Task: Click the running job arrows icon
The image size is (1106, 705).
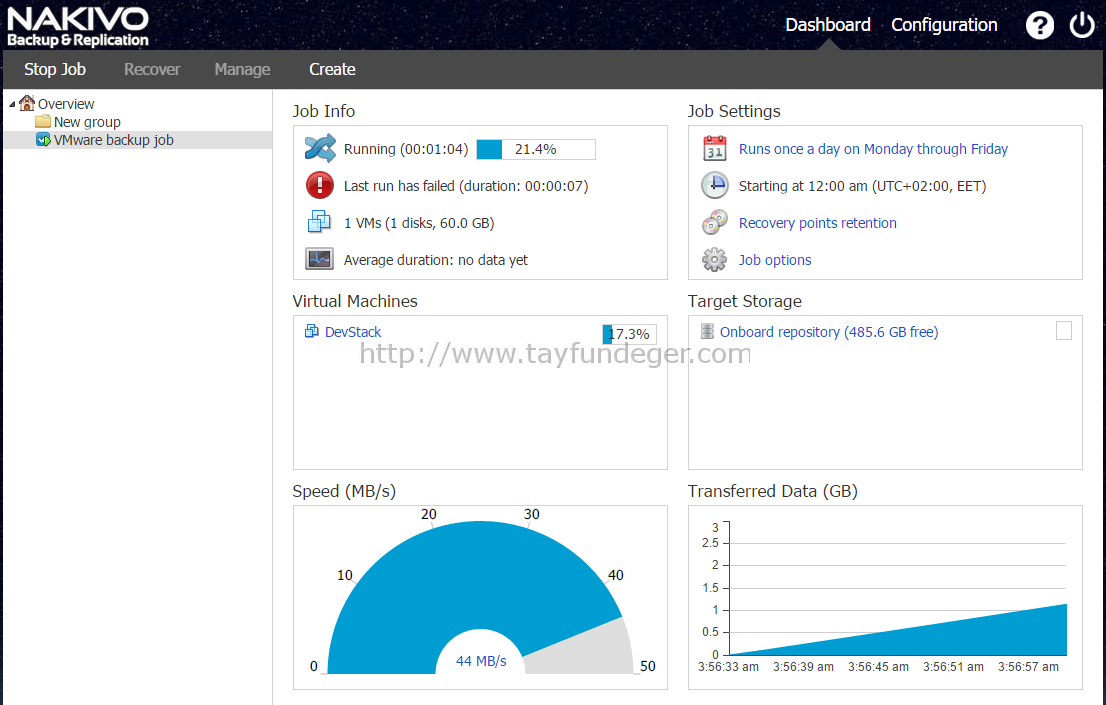Action: [320, 148]
